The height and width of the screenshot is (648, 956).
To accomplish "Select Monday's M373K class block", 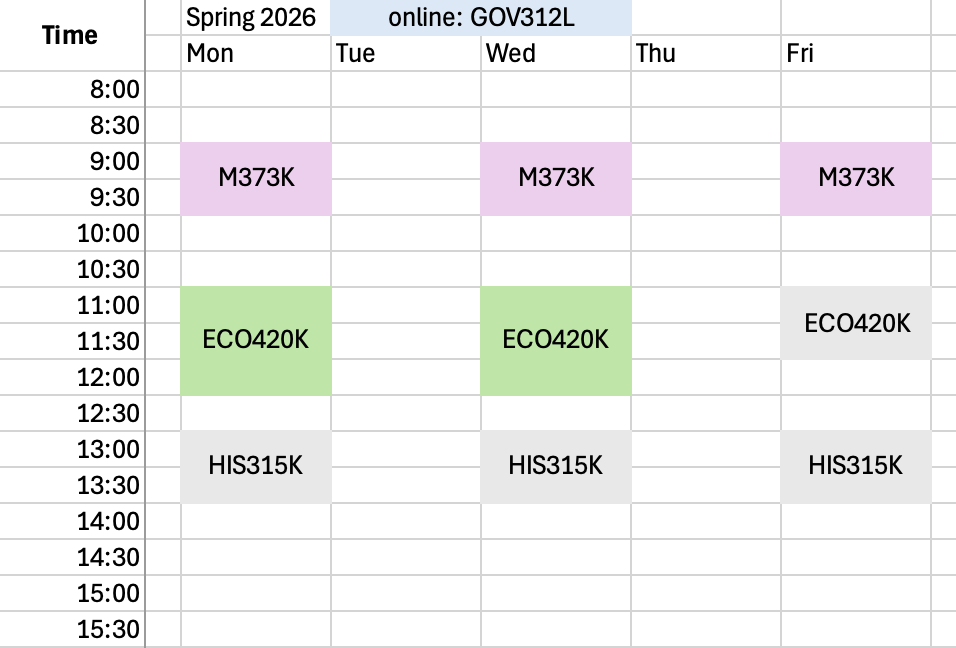I will pyautogui.click(x=256, y=178).
